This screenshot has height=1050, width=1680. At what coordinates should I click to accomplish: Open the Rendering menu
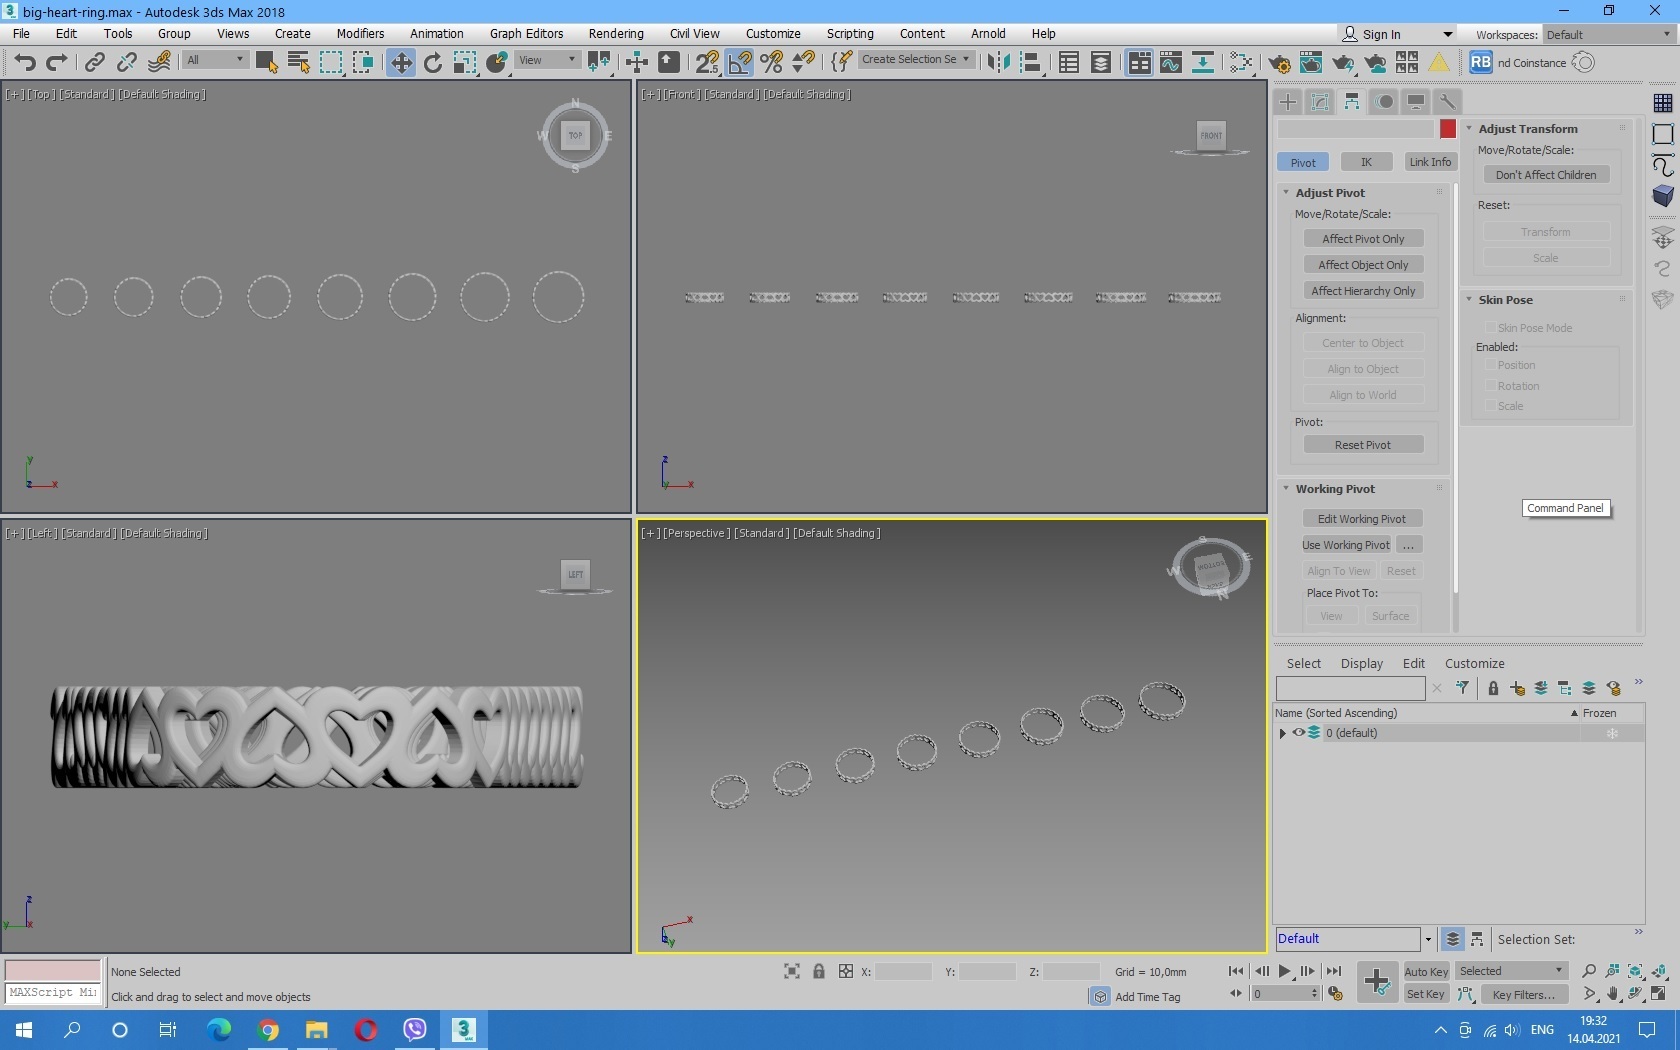click(616, 34)
